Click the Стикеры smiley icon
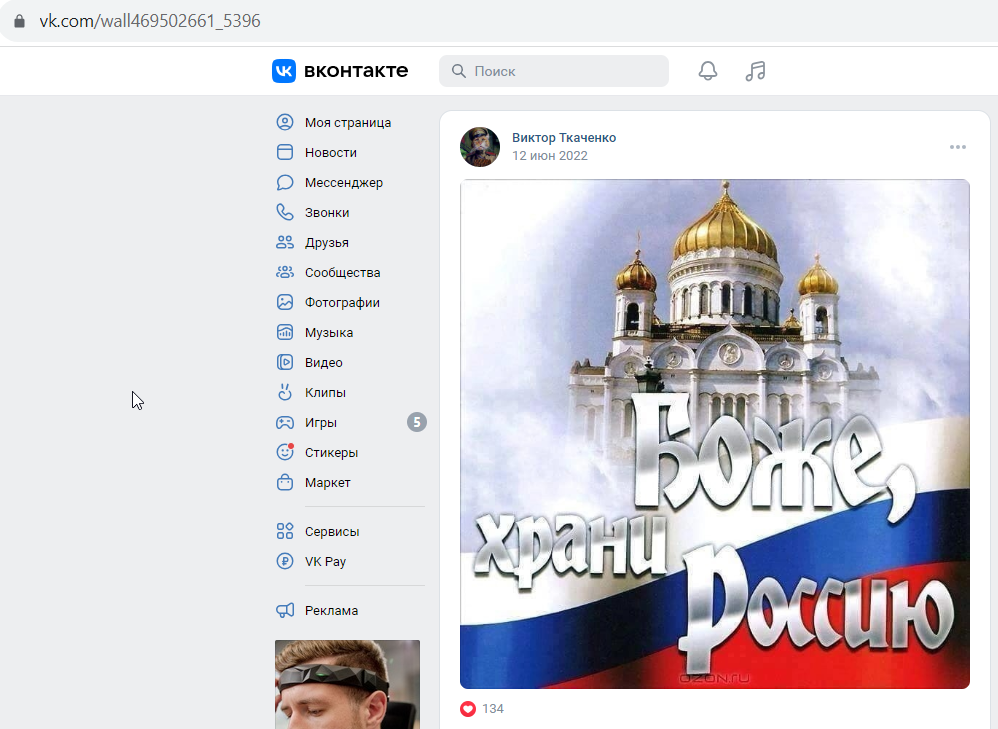The width and height of the screenshot is (998, 729). click(x=285, y=452)
